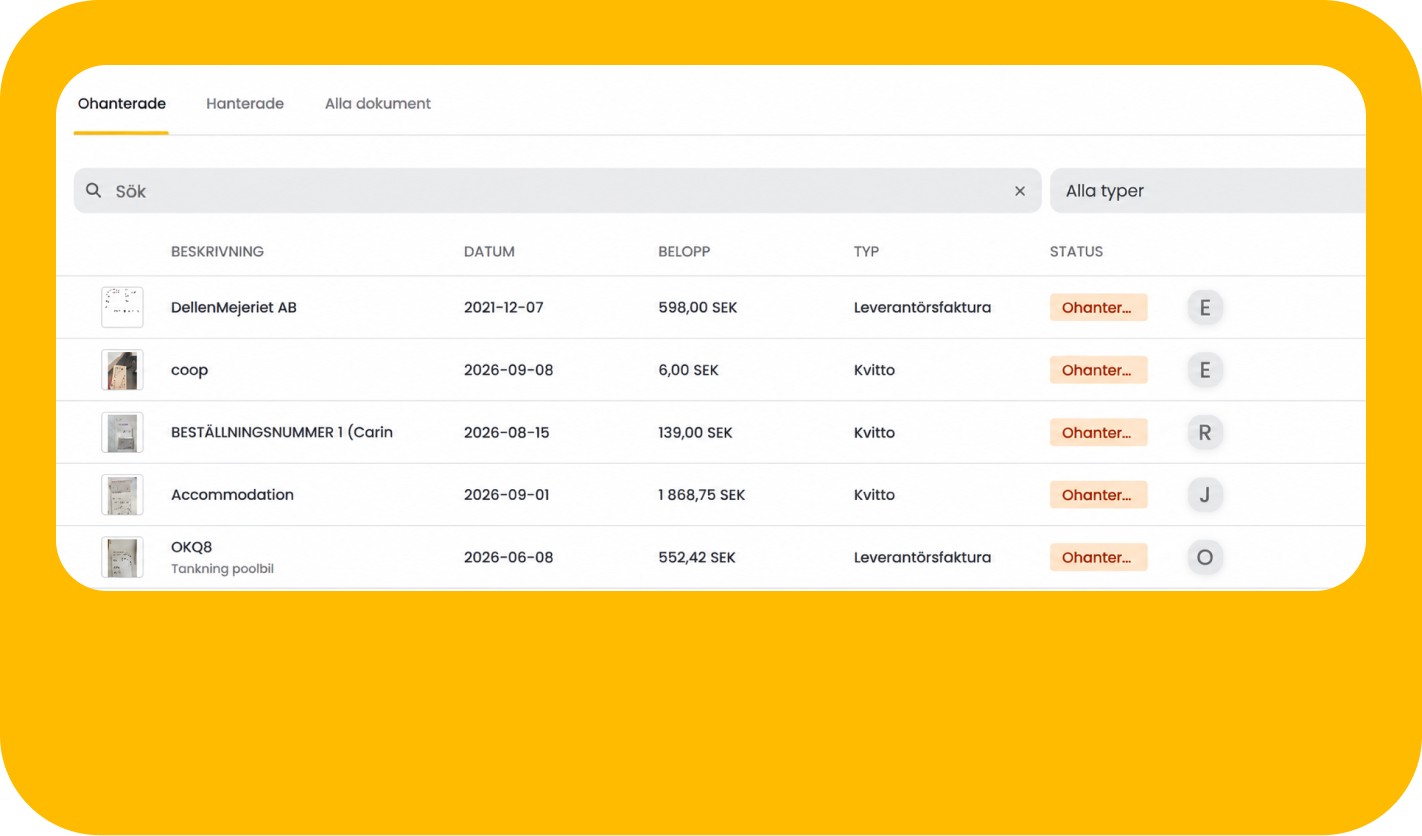Click the E avatar on the coop row
Screen dimensions: 1422x836
click(x=1205, y=370)
